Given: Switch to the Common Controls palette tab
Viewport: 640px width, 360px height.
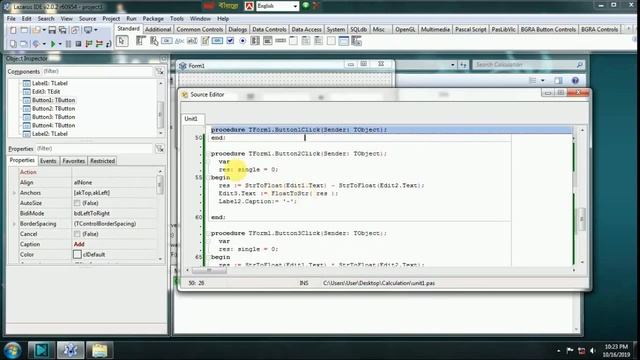Looking at the screenshot, I should 200,29.
